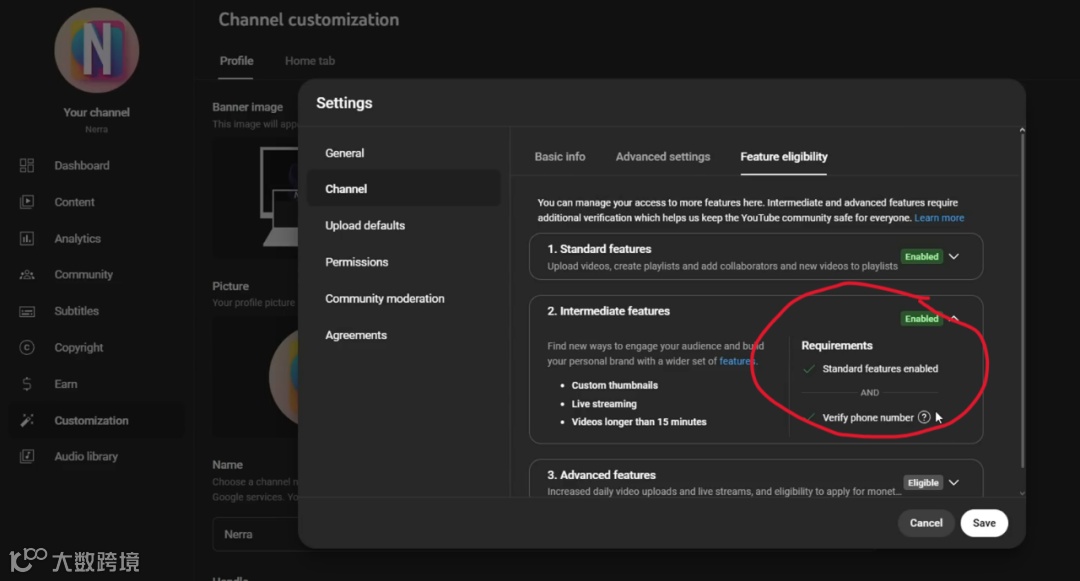The width and height of the screenshot is (1080, 581).
Task: Open Content via its sidebar icon
Action: 27,202
